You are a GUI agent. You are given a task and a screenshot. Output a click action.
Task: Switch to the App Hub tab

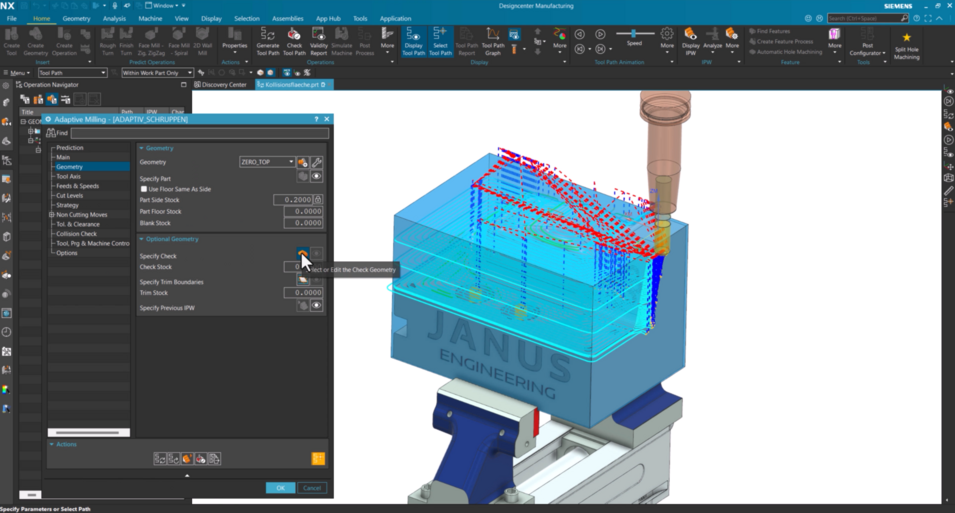(x=328, y=18)
